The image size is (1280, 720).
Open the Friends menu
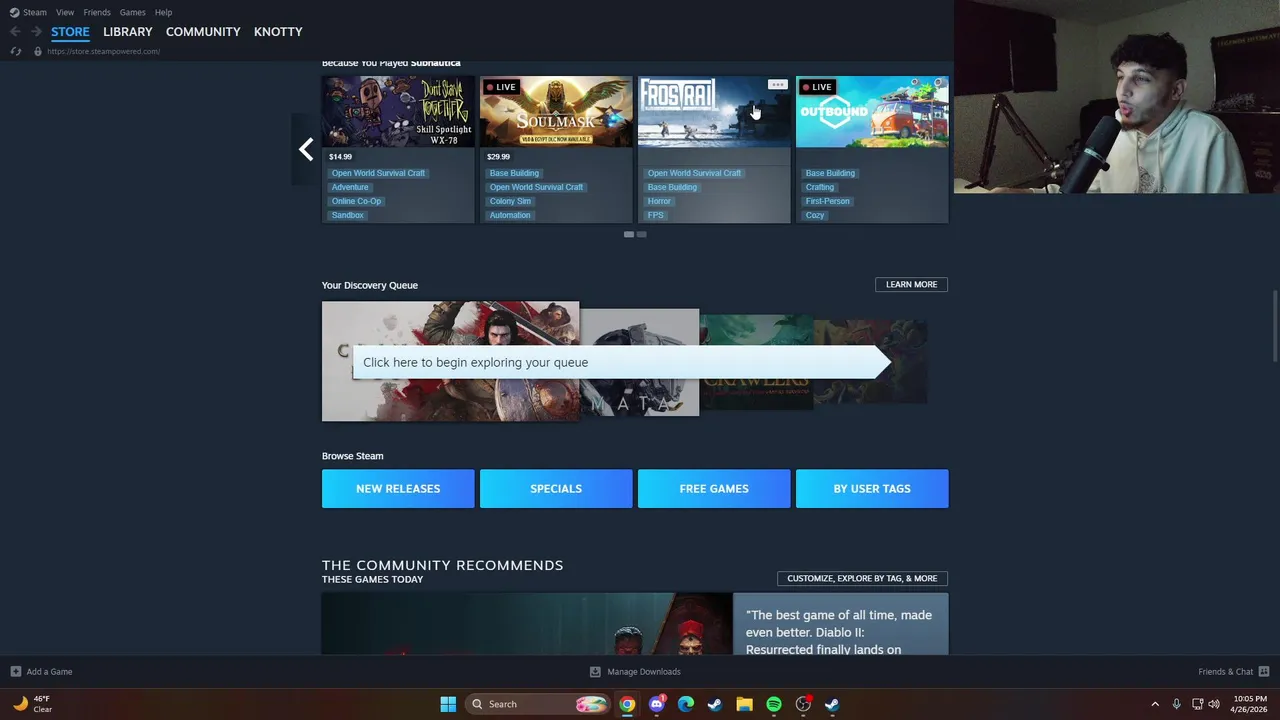pos(97,12)
